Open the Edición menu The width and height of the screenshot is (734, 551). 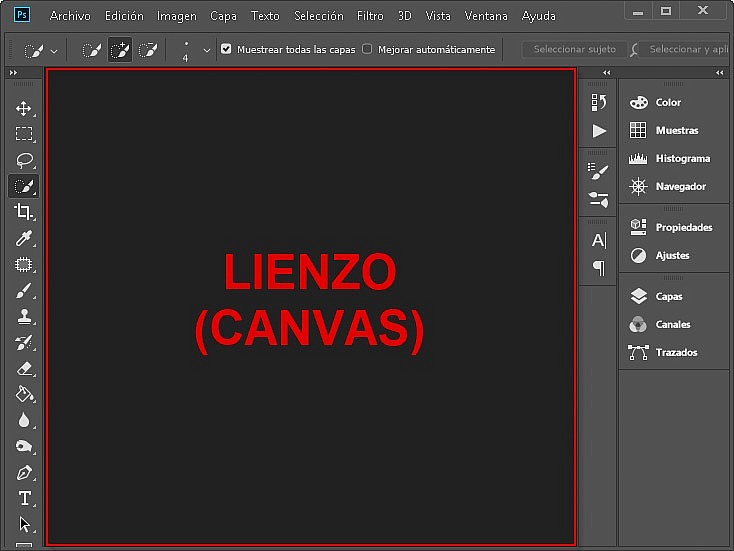coord(124,16)
